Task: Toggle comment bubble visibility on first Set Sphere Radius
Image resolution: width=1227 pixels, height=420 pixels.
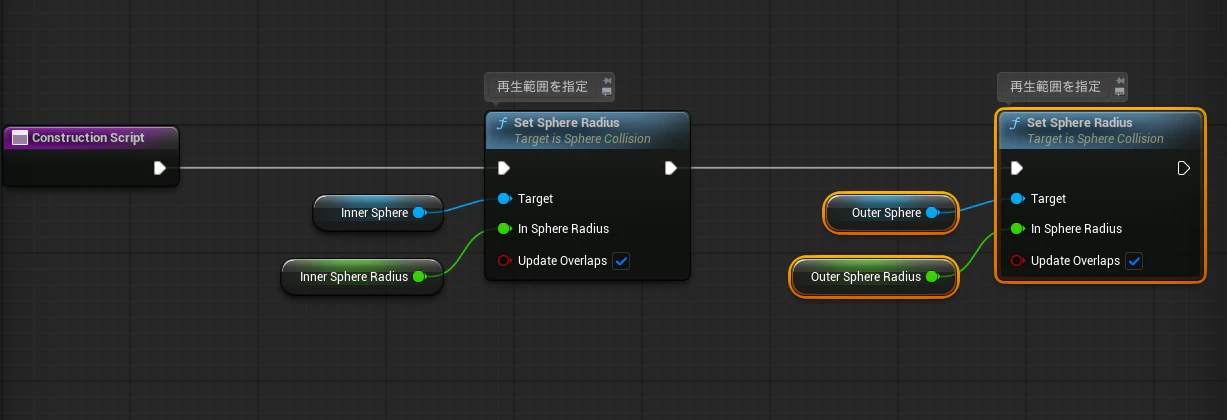Action: pyautogui.click(x=608, y=92)
